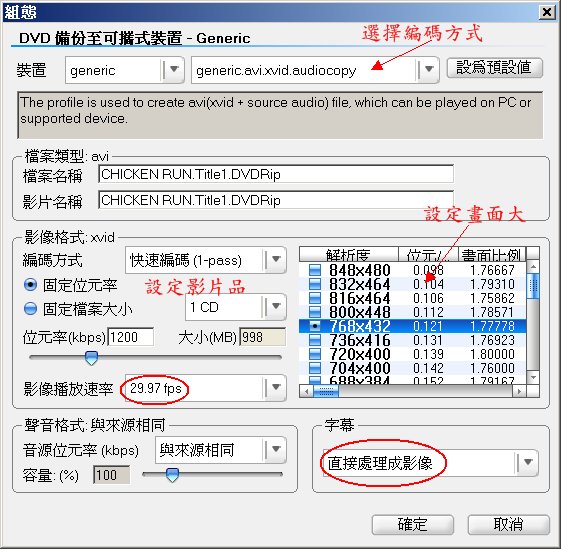Click the 736x416 resolution row icon
Viewport: 561px width, 549px height.
(x=315, y=340)
